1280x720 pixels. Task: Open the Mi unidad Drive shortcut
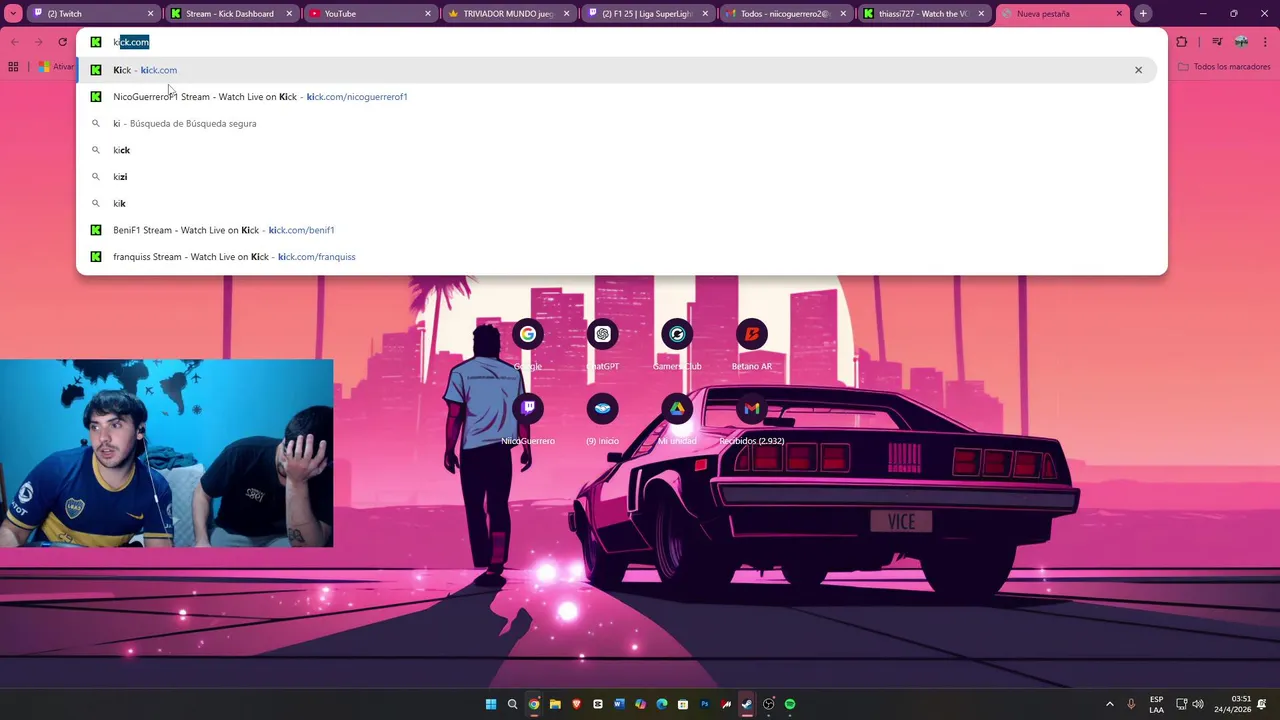(677, 419)
